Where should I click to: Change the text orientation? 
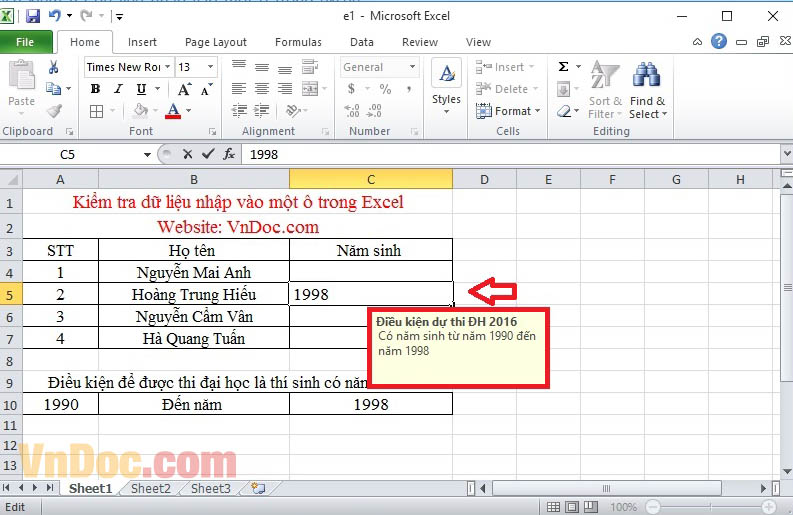pos(293,111)
